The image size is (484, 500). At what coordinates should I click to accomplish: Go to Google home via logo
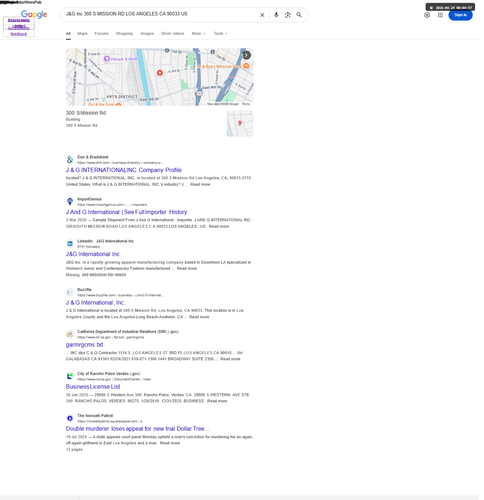click(34, 14)
